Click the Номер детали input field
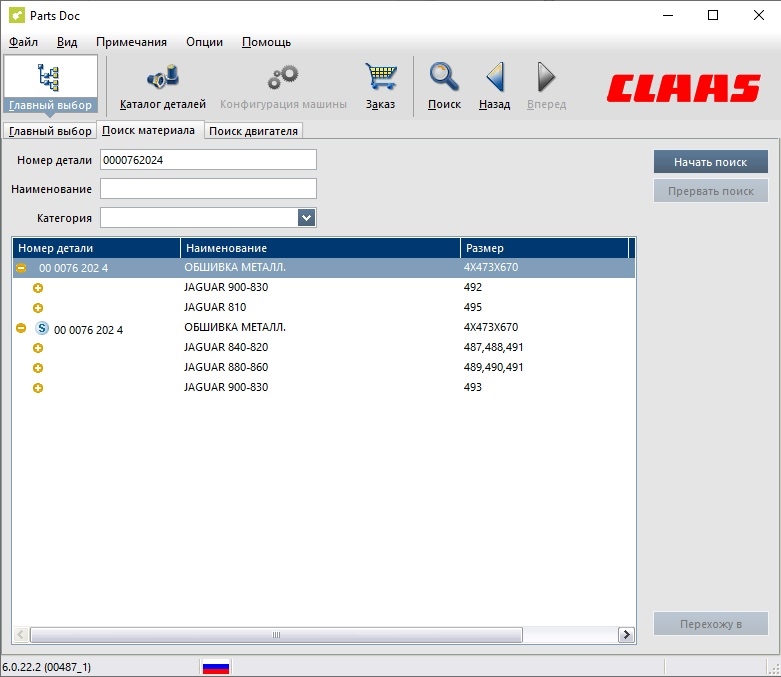 pos(208,160)
